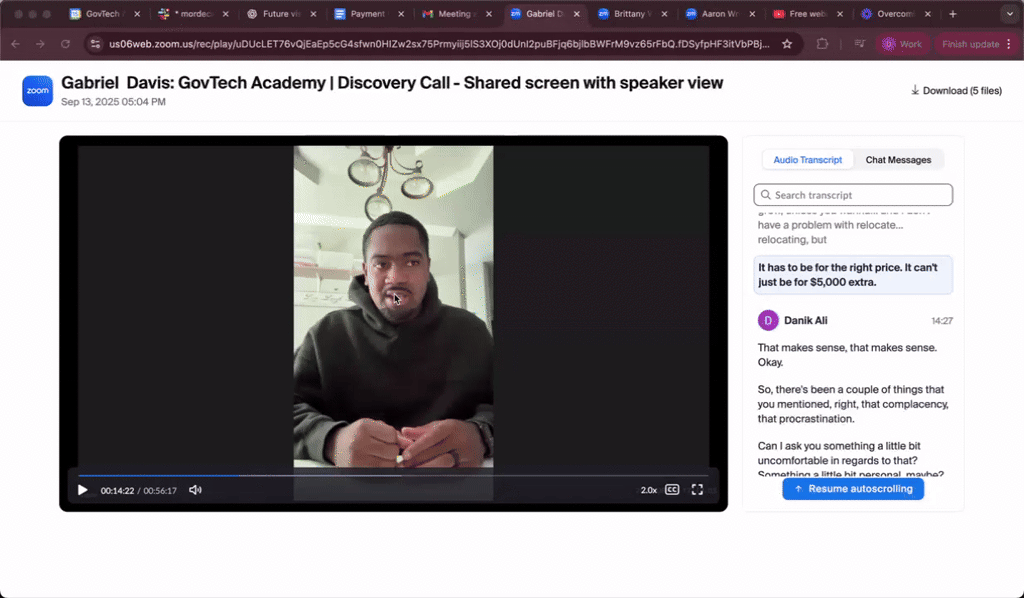Open the Work profile menu
The width and height of the screenshot is (1024, 598).
coord(903,44)
